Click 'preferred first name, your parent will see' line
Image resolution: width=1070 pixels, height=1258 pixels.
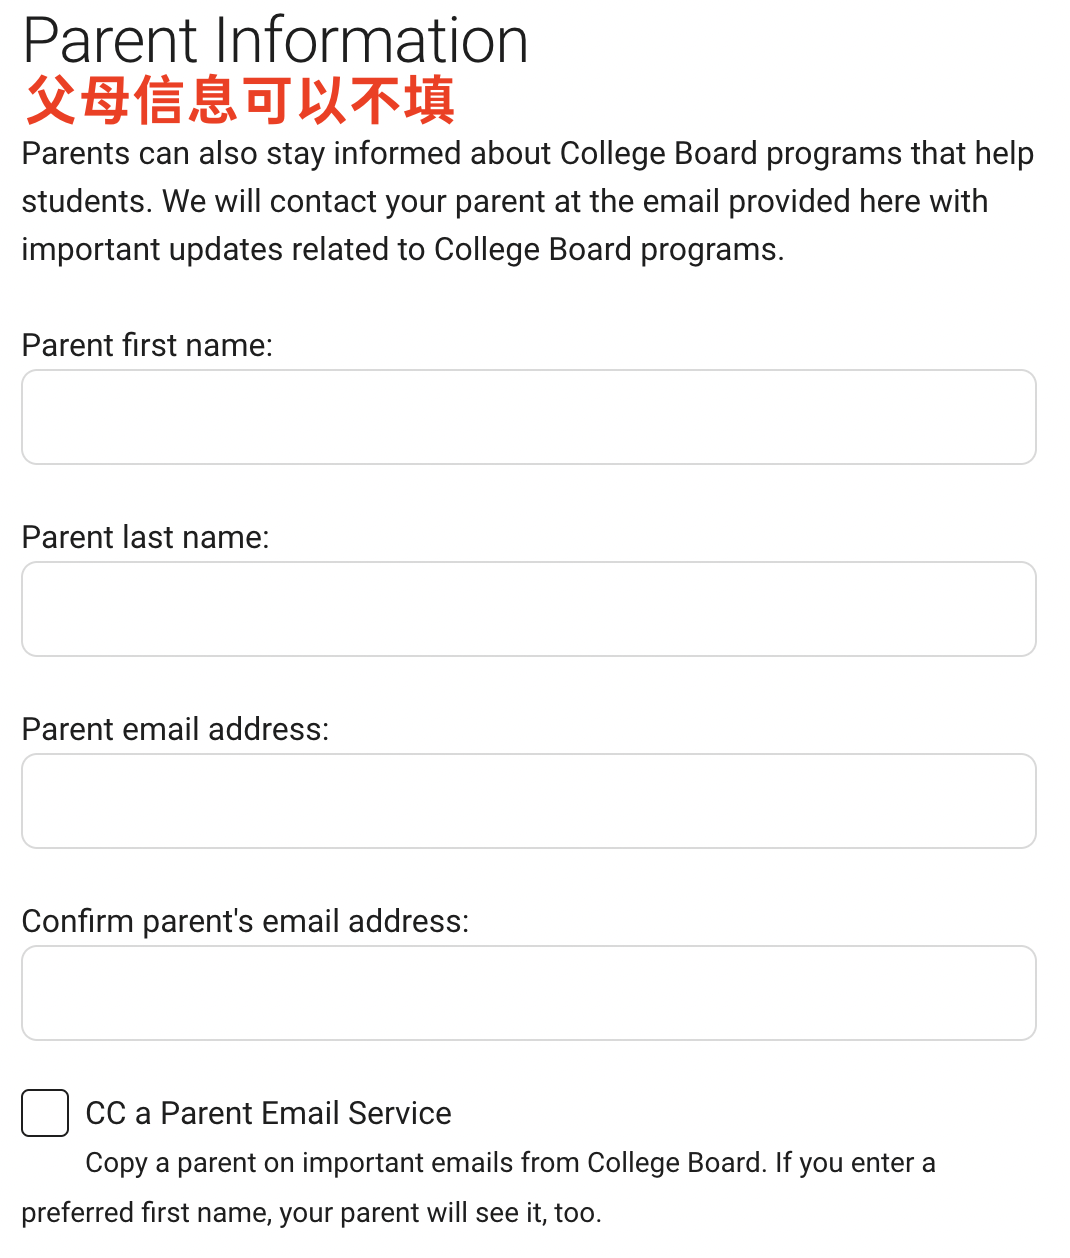[311, 1212]
